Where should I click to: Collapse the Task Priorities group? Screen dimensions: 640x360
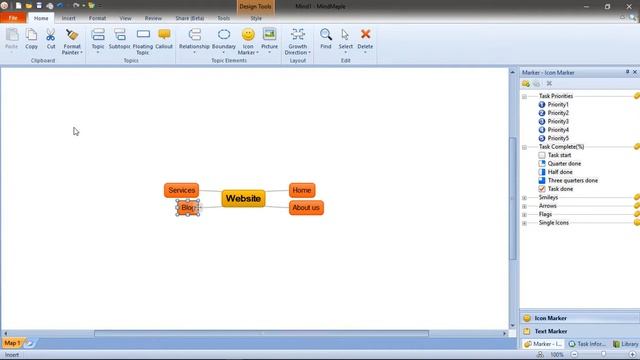pyautogui.click(x=524, y=96)
